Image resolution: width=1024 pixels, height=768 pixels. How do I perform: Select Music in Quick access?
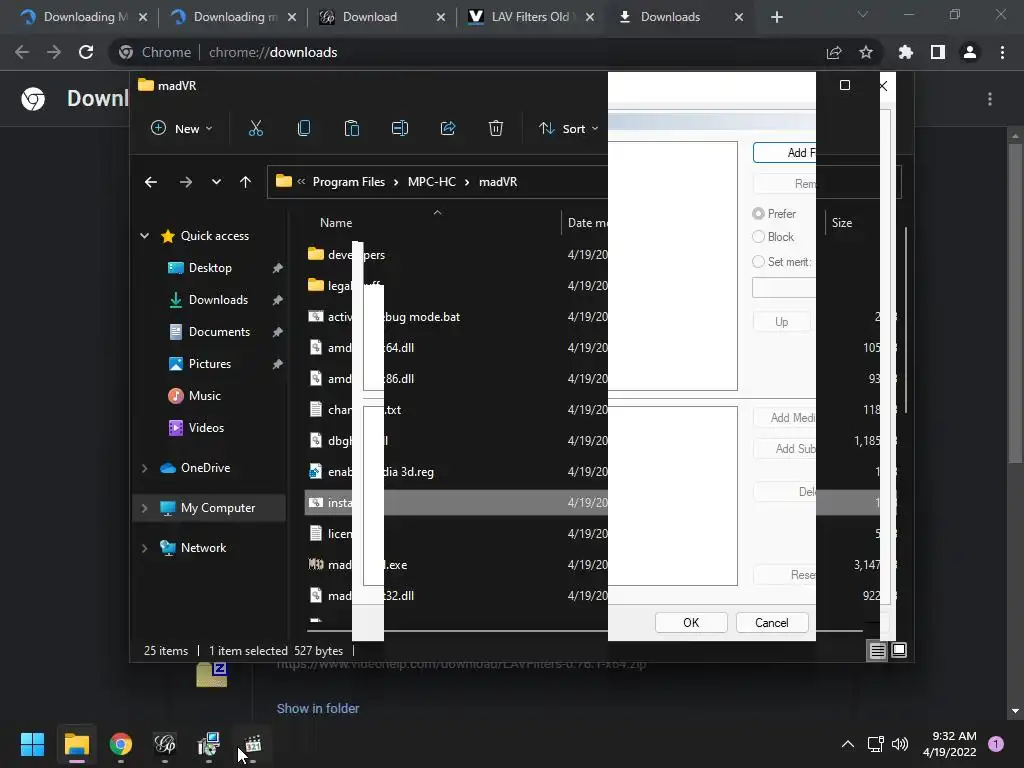(x=204, y=396)
